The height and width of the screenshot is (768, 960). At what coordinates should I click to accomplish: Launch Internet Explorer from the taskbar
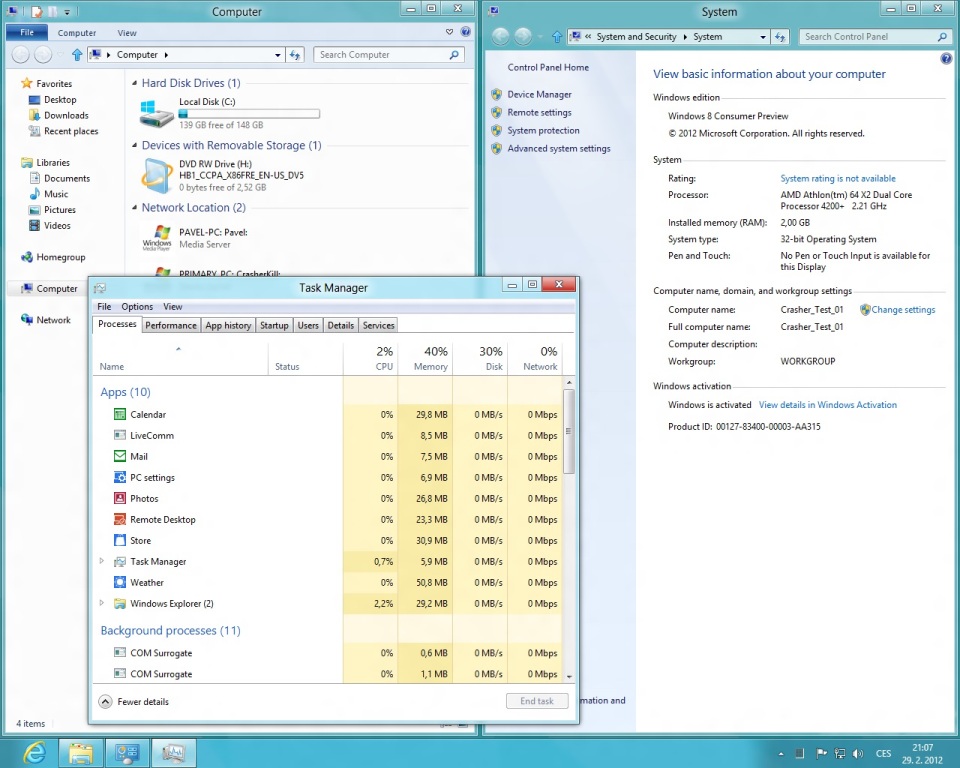pyautogui.click(x=34, y=752)
